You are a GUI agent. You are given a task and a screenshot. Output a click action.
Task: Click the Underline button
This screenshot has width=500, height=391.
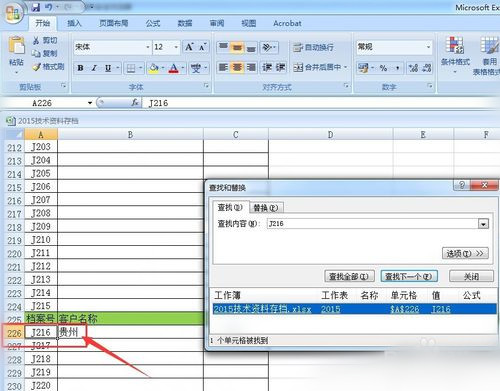point(108,68)
